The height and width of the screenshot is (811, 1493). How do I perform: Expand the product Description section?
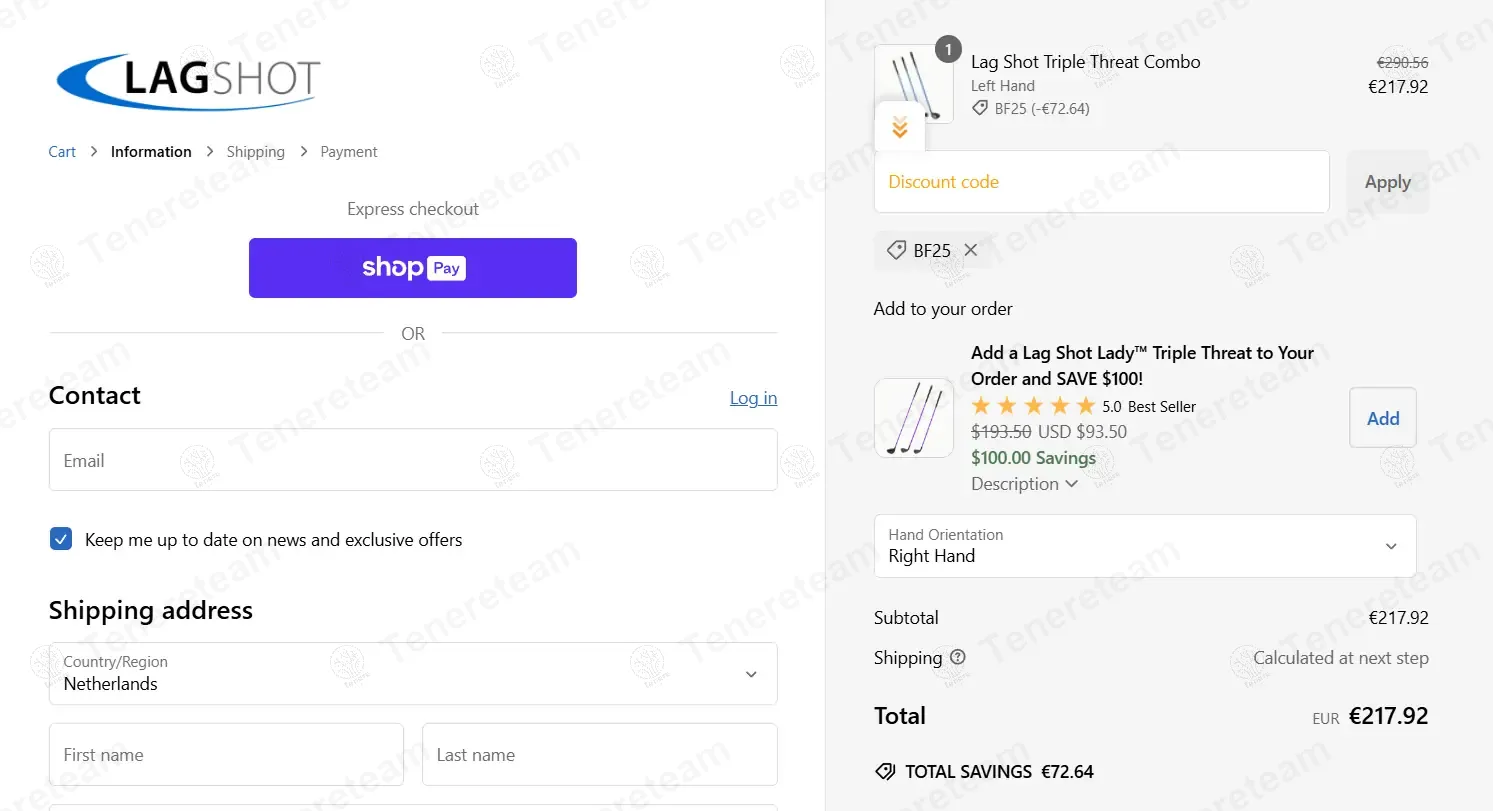[x=1024, y=484]
